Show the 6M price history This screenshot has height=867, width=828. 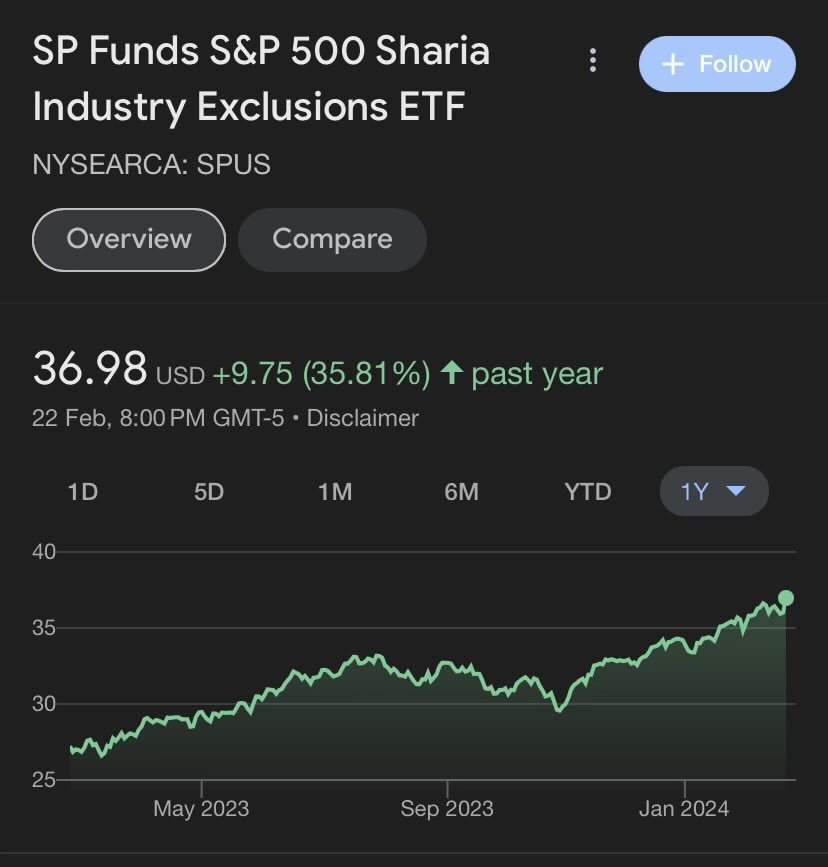[461, 492]
